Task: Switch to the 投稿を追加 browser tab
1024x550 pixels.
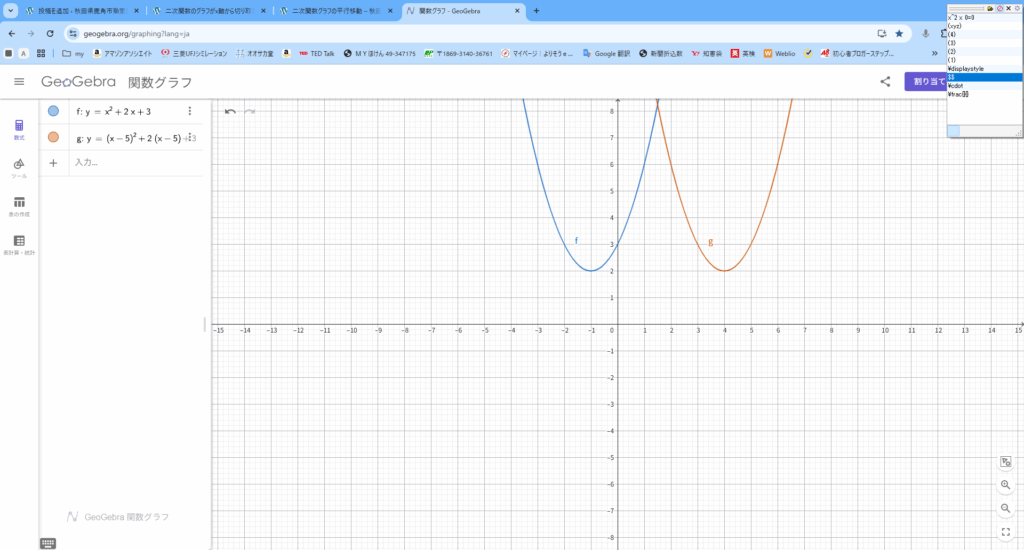Action: (x=80, y=11)
